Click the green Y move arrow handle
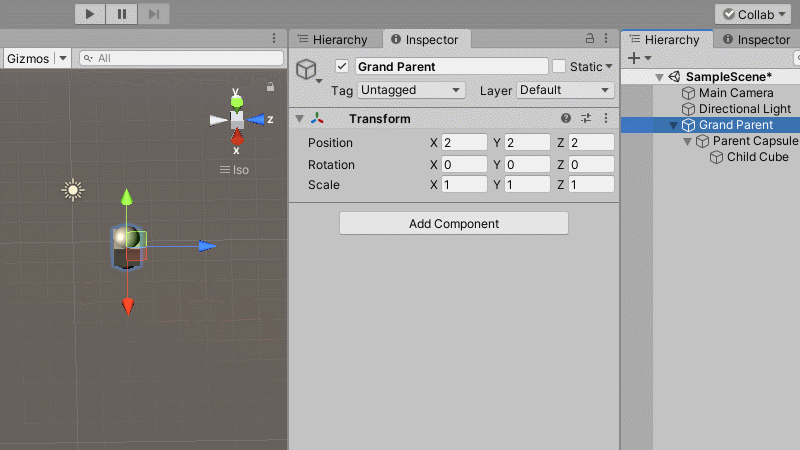The height and width of the screenshot is (450, 800). coord(127,197)
